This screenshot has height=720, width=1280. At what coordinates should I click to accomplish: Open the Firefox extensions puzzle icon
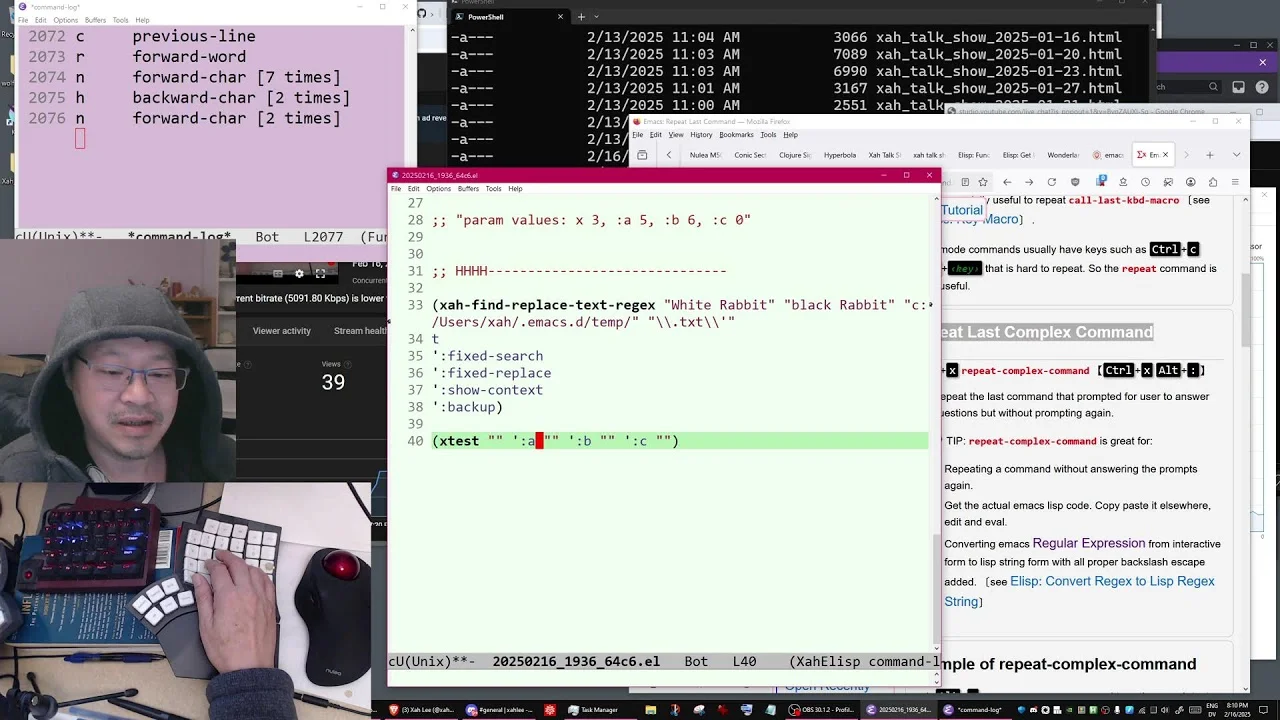tap(1213, 182)
